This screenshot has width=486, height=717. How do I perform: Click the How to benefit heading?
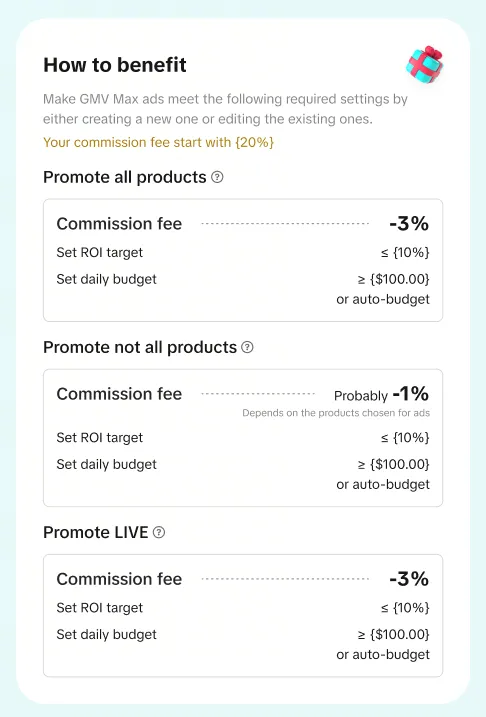tap(115, 65)
